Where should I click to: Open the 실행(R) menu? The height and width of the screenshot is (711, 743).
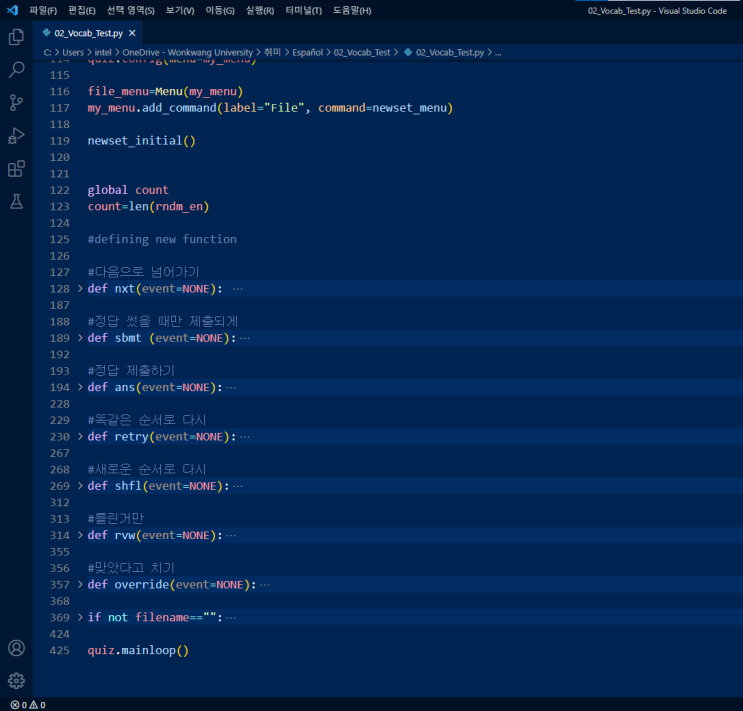[x=260, y=10]
